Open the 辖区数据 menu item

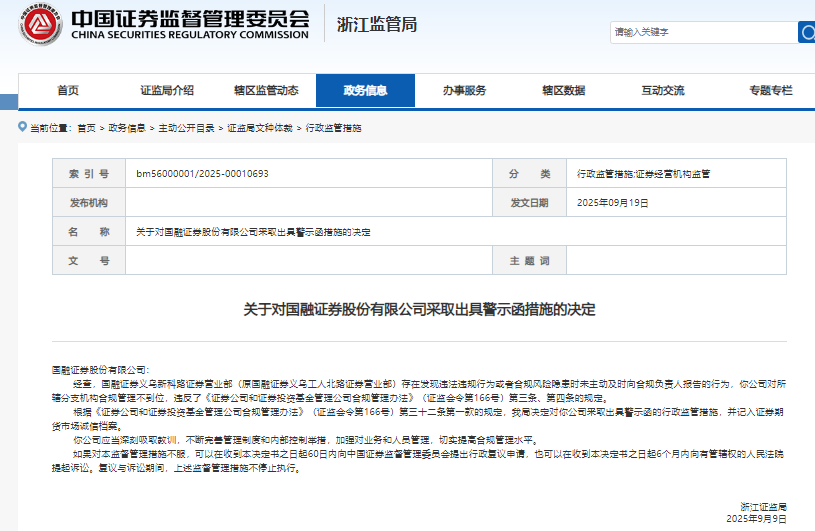(x=563, y=90)
